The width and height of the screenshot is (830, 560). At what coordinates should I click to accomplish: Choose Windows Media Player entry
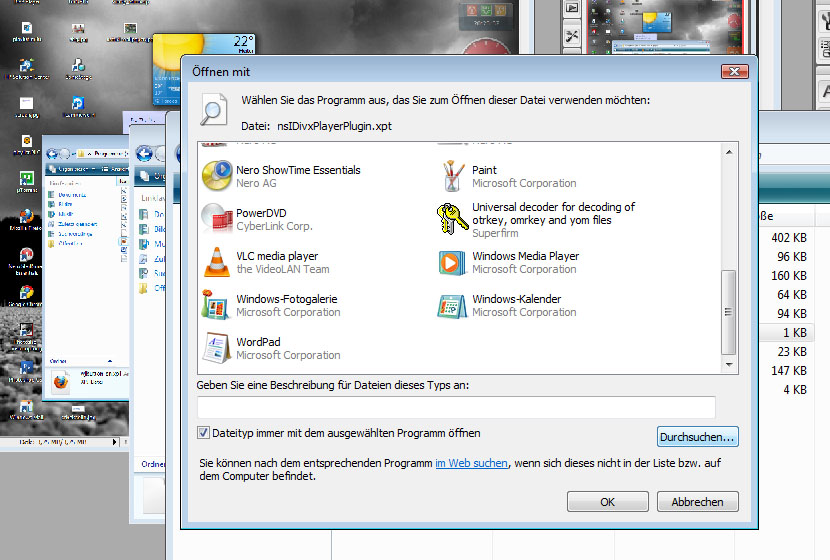(508, 262)
